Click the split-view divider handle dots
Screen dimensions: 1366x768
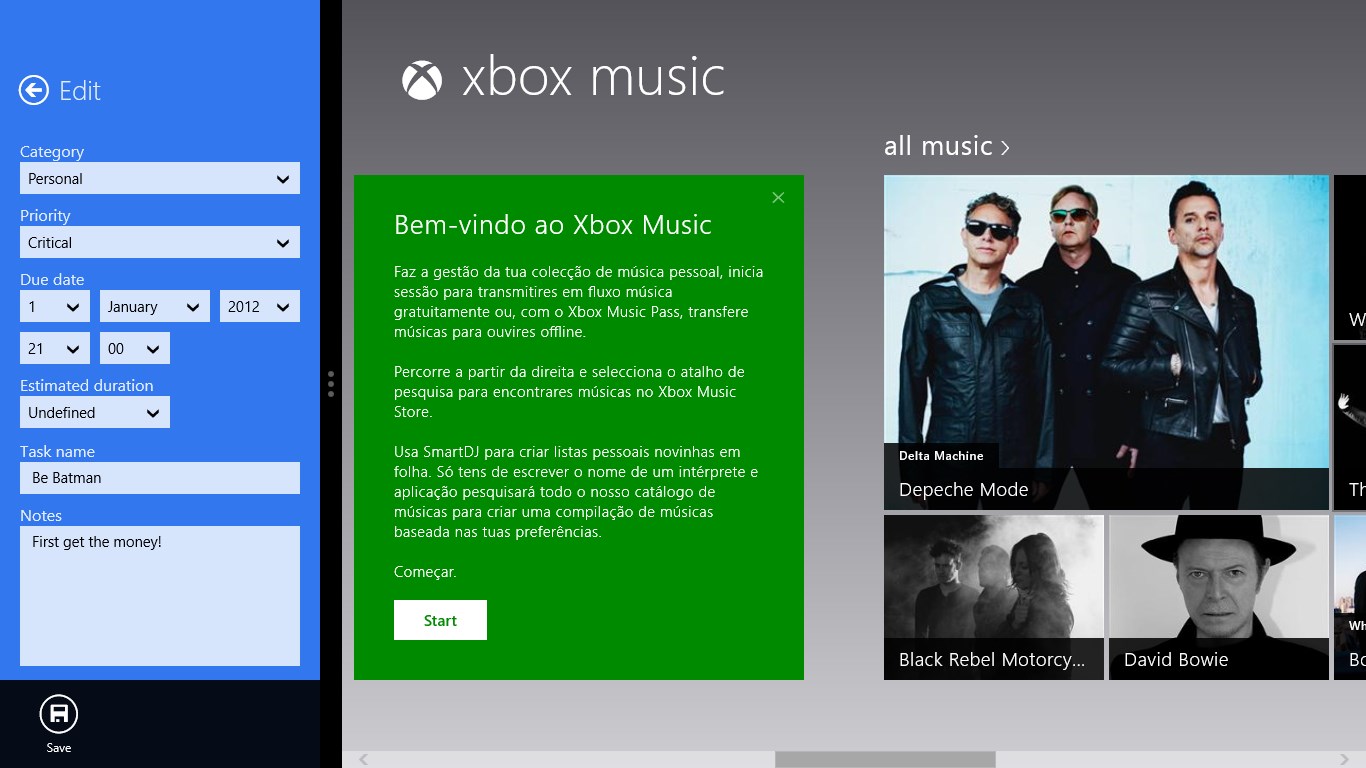point(331,384)
